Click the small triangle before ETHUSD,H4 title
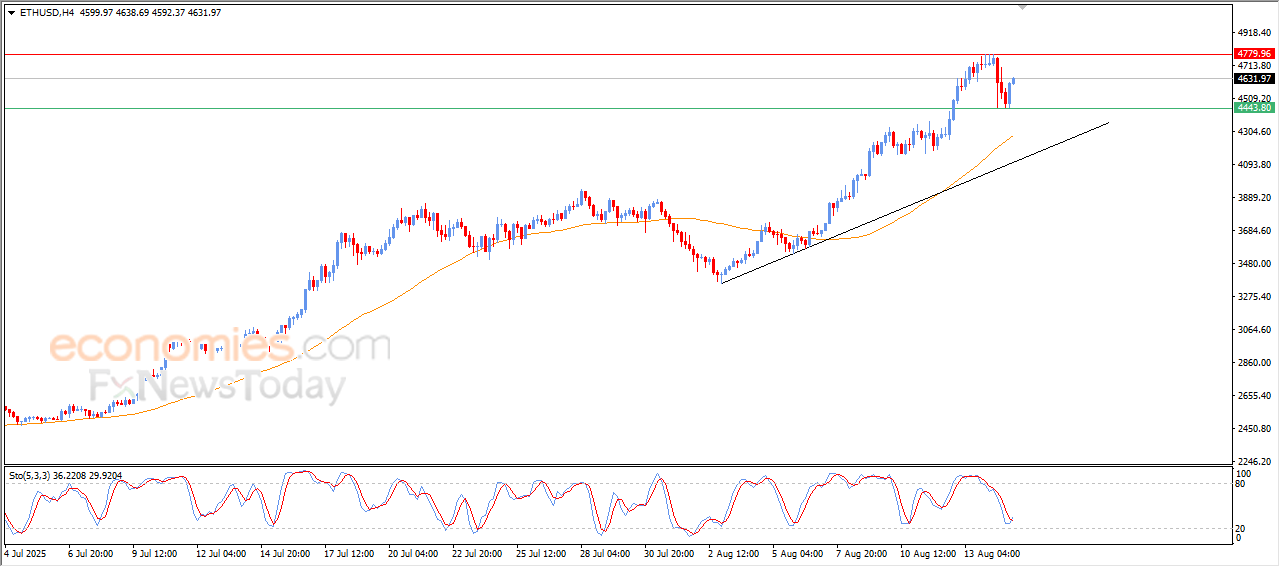Image resolution: width=1280 pixels, height=567 pixels. click(11, 13)
